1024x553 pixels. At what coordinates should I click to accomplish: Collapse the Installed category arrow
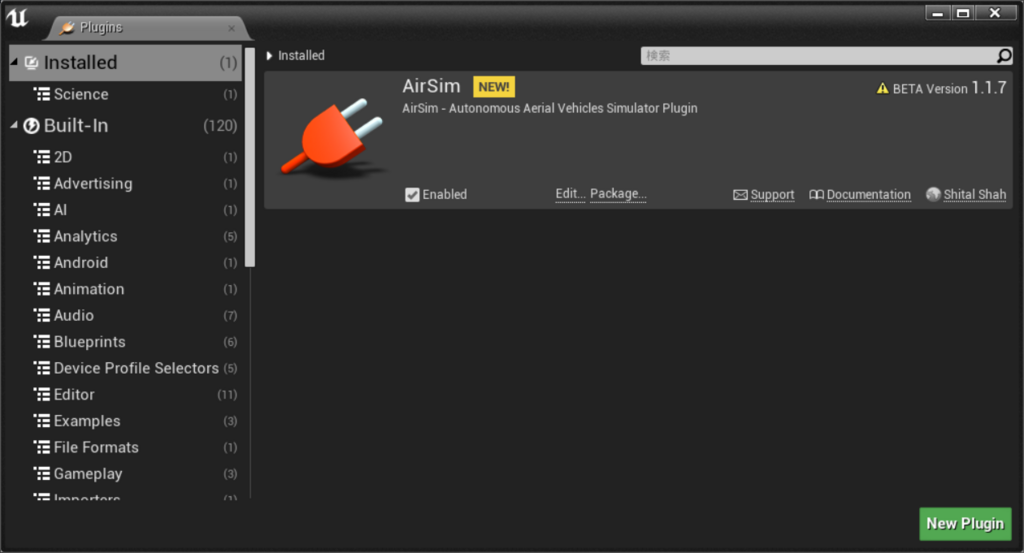coord(14,61)
